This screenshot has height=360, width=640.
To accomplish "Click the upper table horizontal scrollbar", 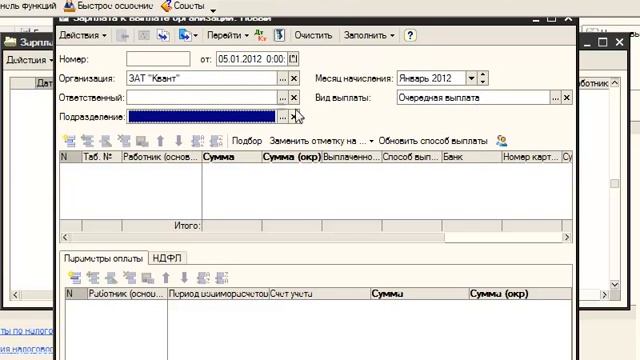I will 316,237.
